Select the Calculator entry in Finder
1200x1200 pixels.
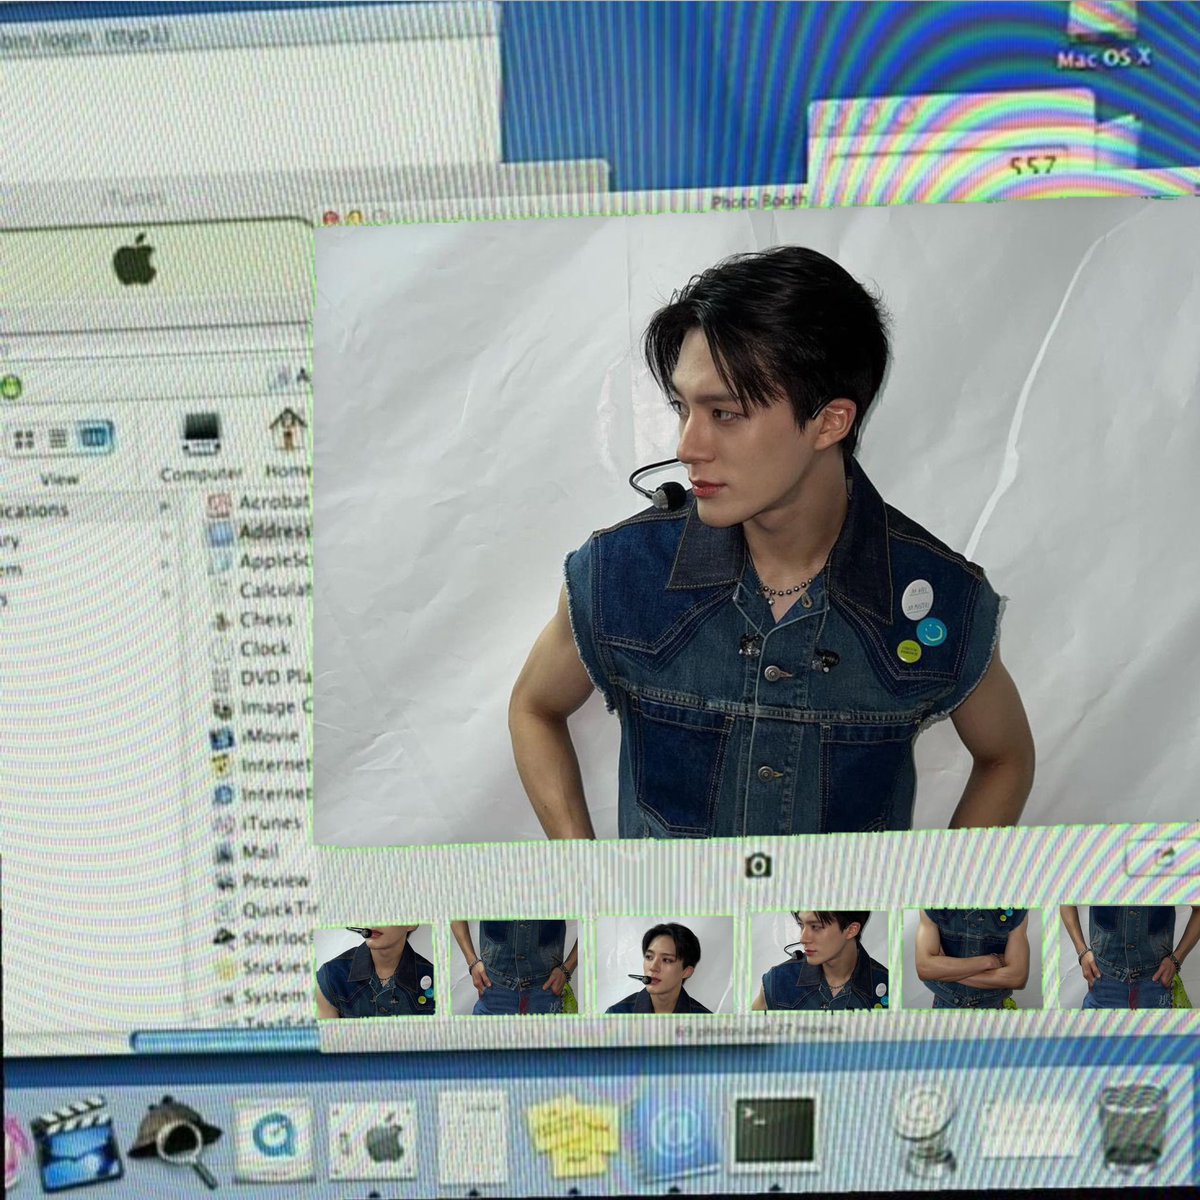click(x=262, y=590)
